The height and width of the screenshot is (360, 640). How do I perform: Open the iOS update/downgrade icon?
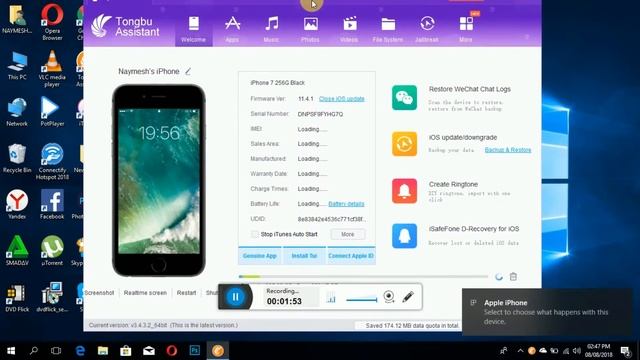pos(404,144)
